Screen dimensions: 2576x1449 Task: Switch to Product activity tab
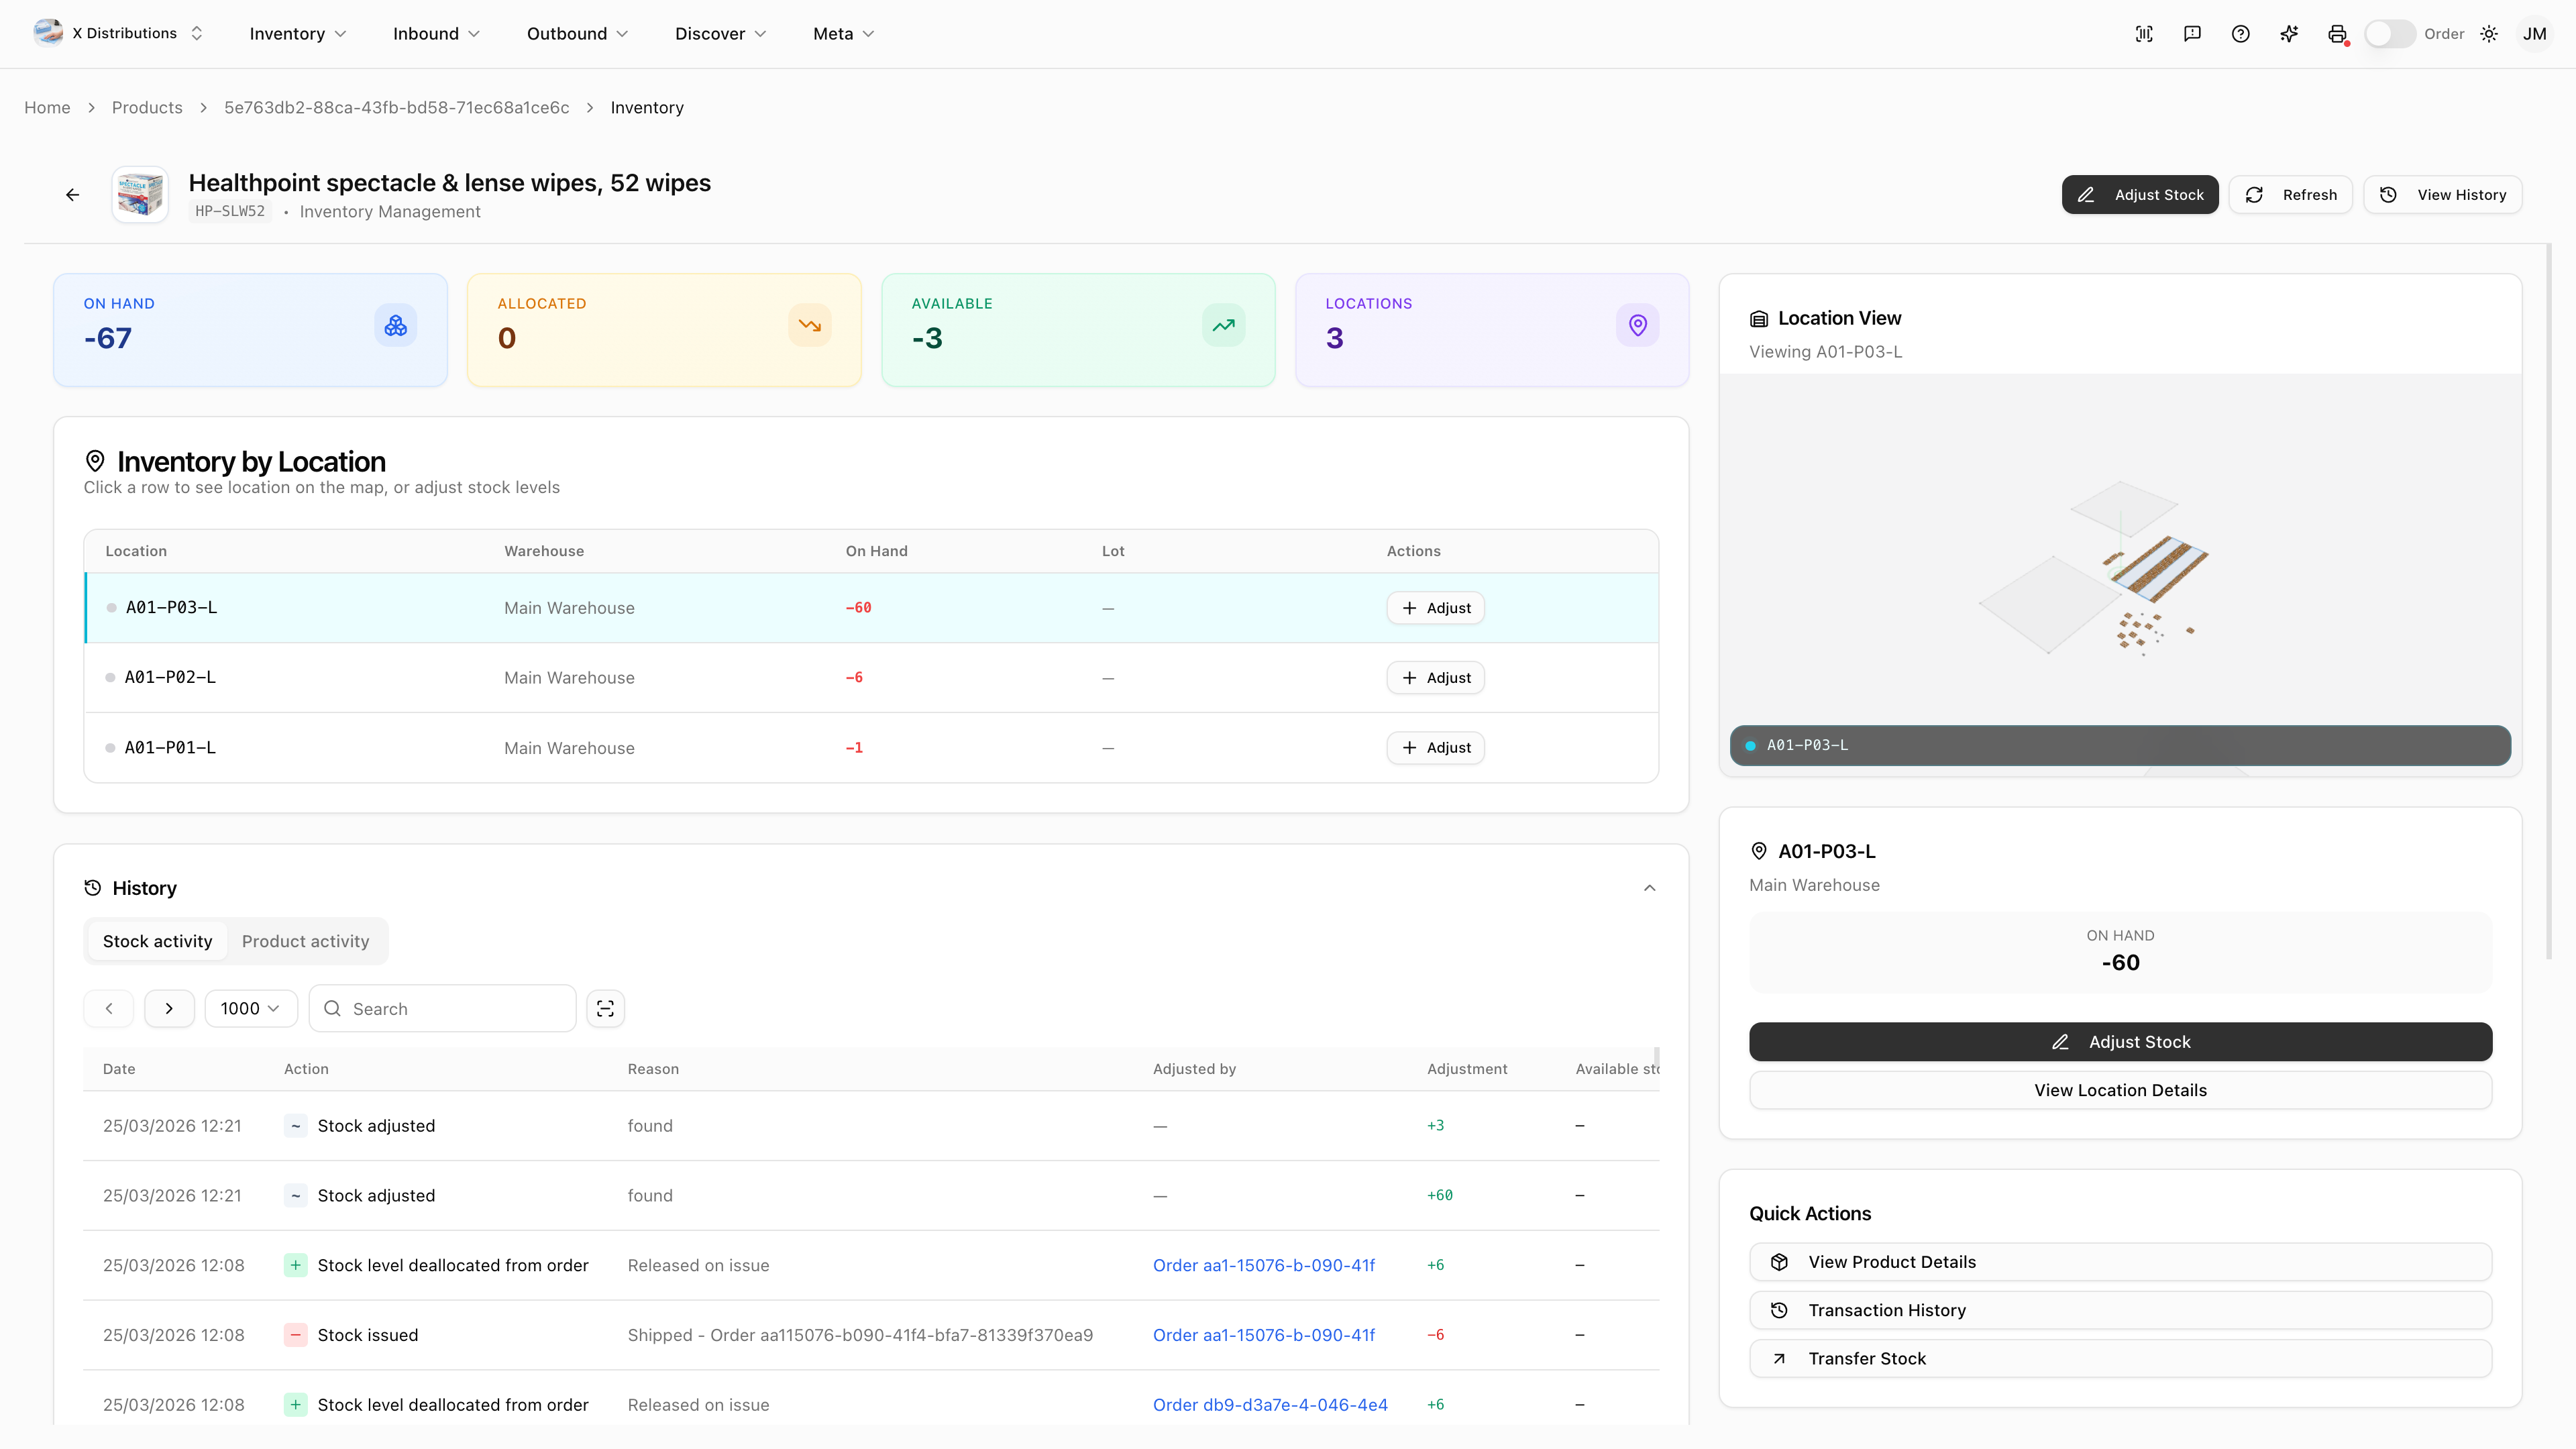click(x=305, y=942)
